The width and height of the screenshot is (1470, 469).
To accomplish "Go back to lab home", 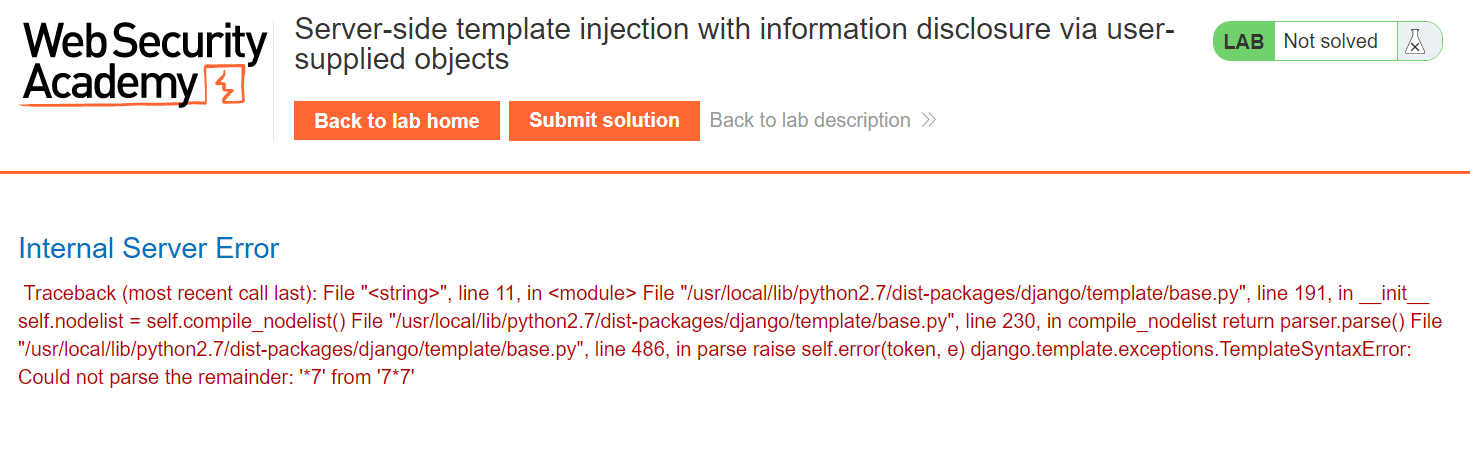I will pos(397,121).
